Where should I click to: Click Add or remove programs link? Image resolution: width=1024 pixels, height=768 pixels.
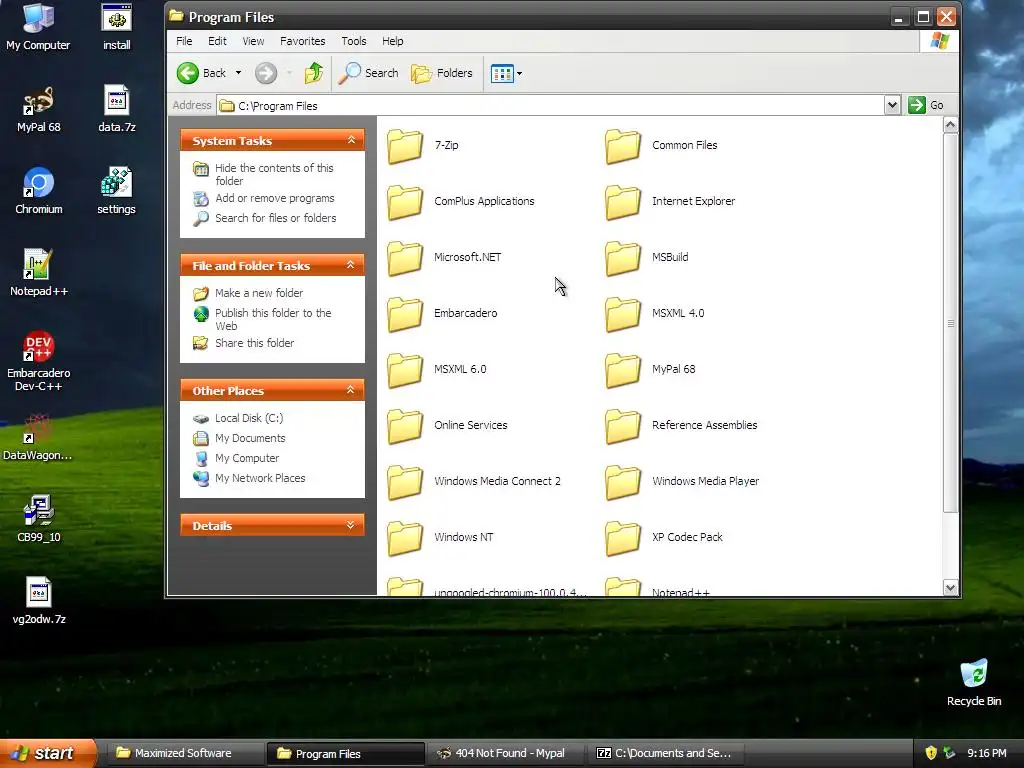(274, 198)
